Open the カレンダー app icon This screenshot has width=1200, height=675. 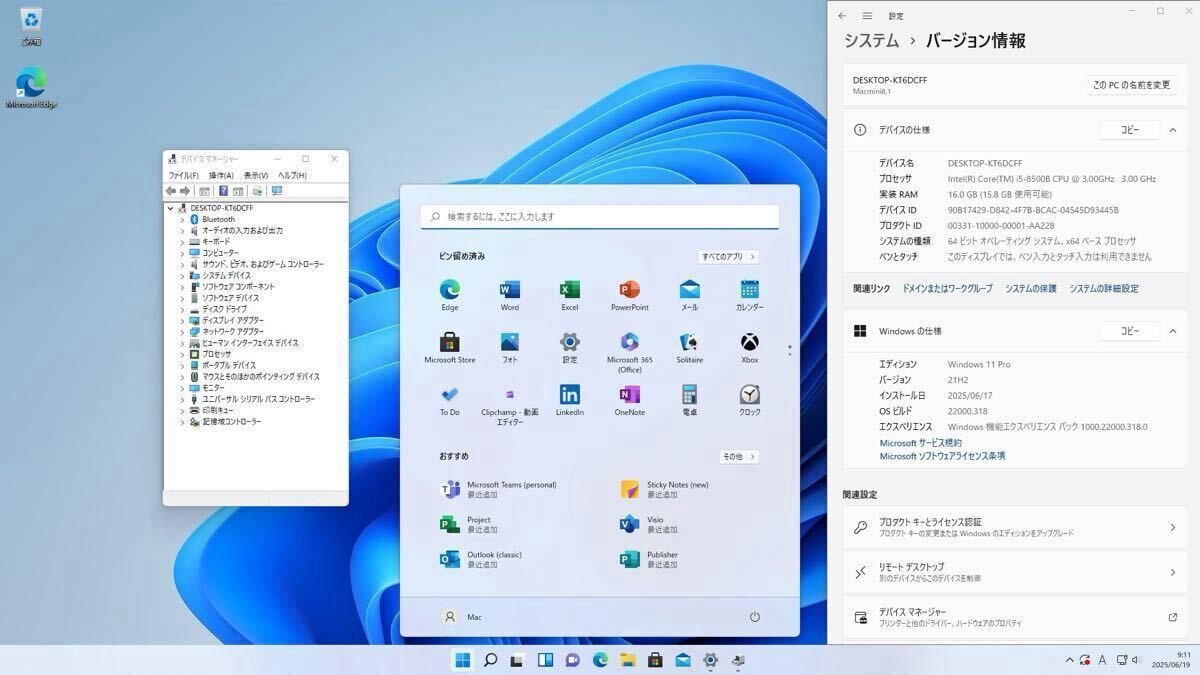(750, 290)
